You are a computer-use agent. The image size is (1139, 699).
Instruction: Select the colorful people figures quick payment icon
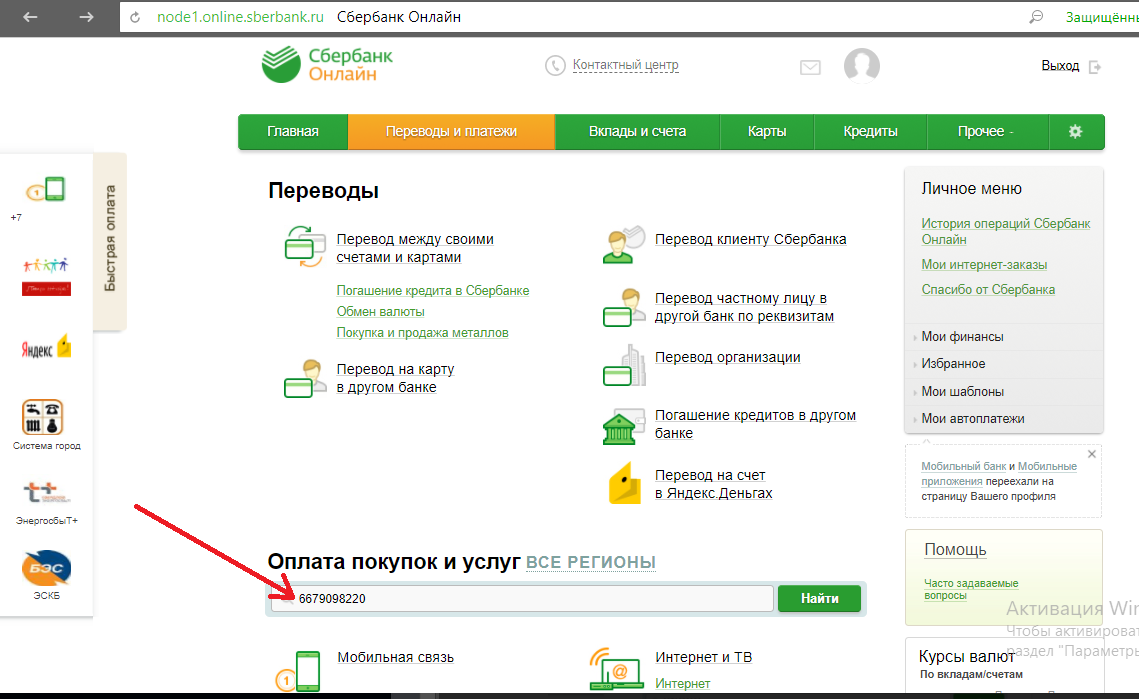(x=46, y=276)
